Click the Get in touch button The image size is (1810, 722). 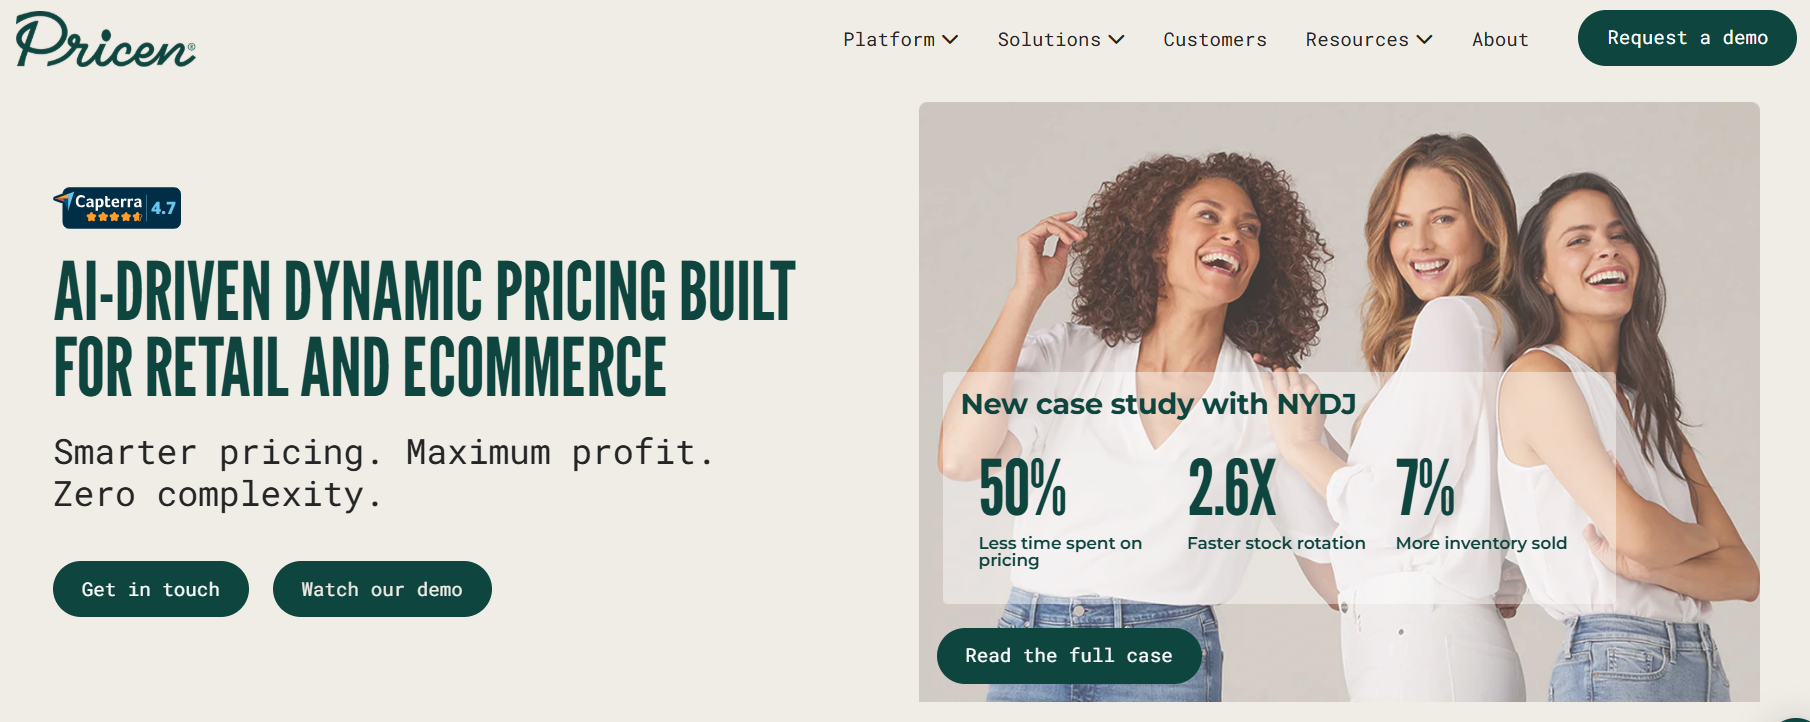[150, 589]
